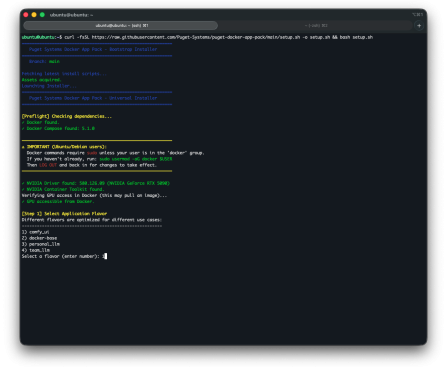
Task: Click '[Preflight] Checking dependencies...' line
Action: click(67, 116)
